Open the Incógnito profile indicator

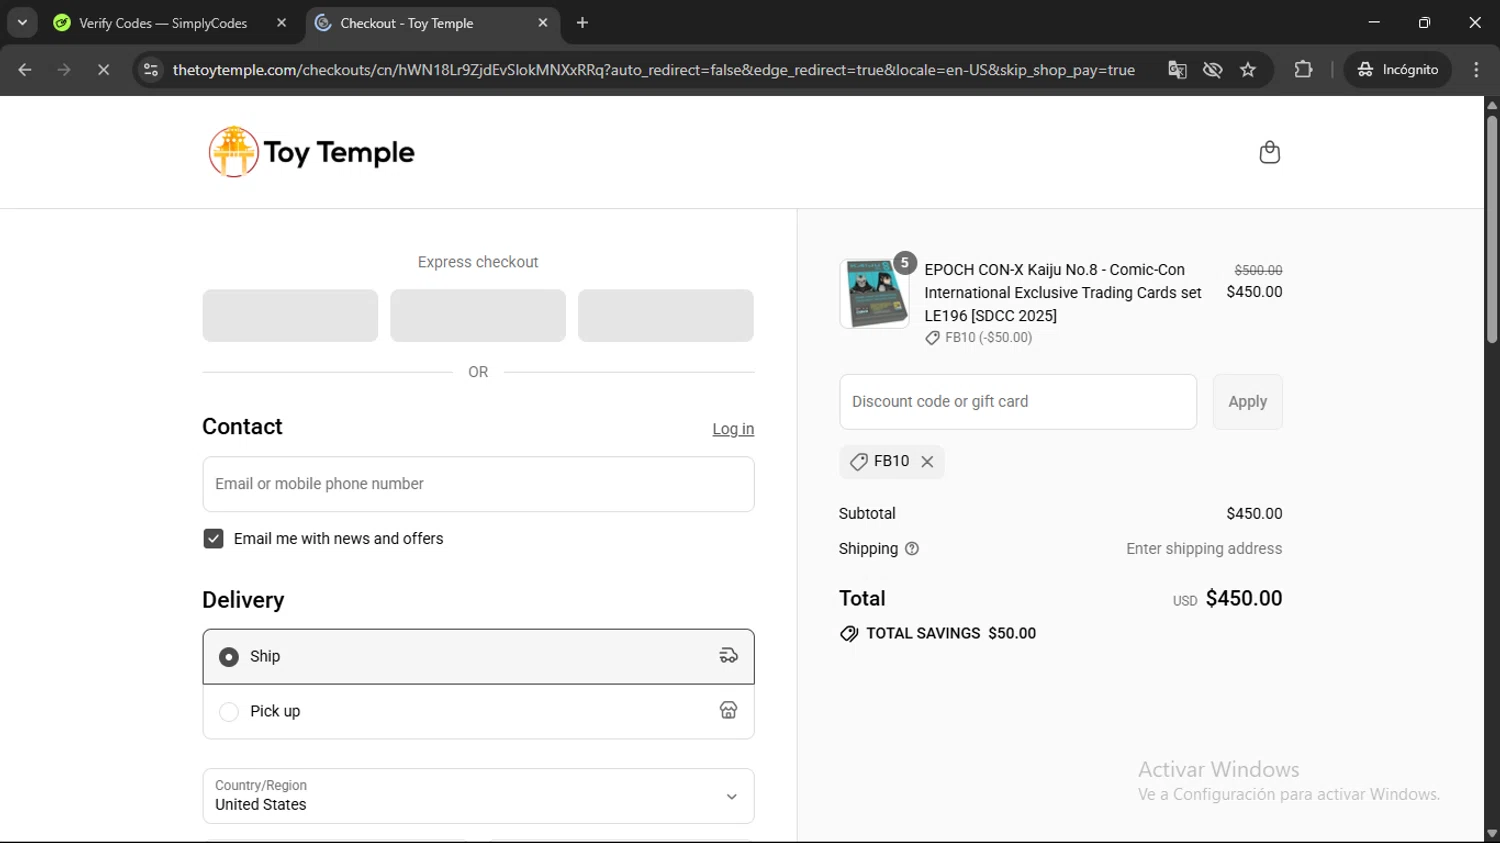[1398, 70]
